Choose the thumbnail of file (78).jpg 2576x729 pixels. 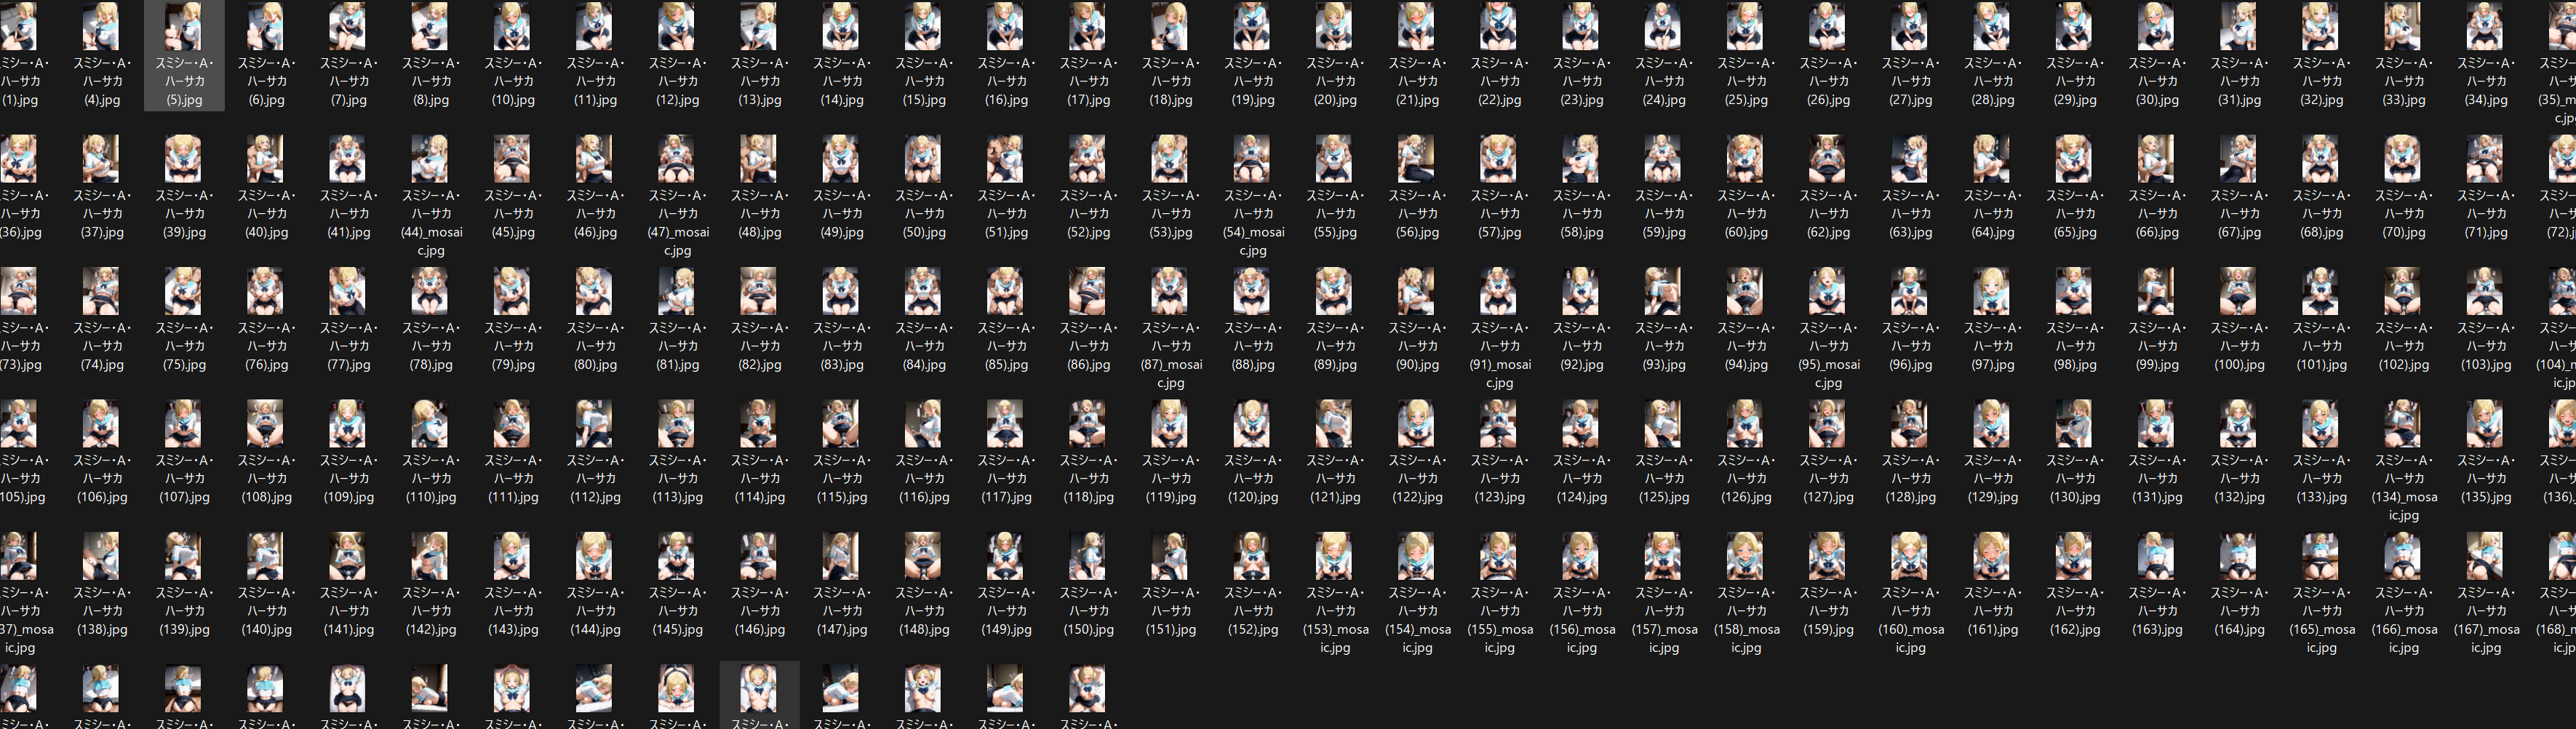(431, 291)
